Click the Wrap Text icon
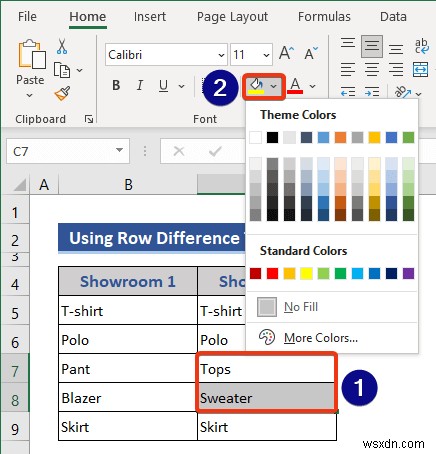The image size is (436, 454). (x=422, y=46)
